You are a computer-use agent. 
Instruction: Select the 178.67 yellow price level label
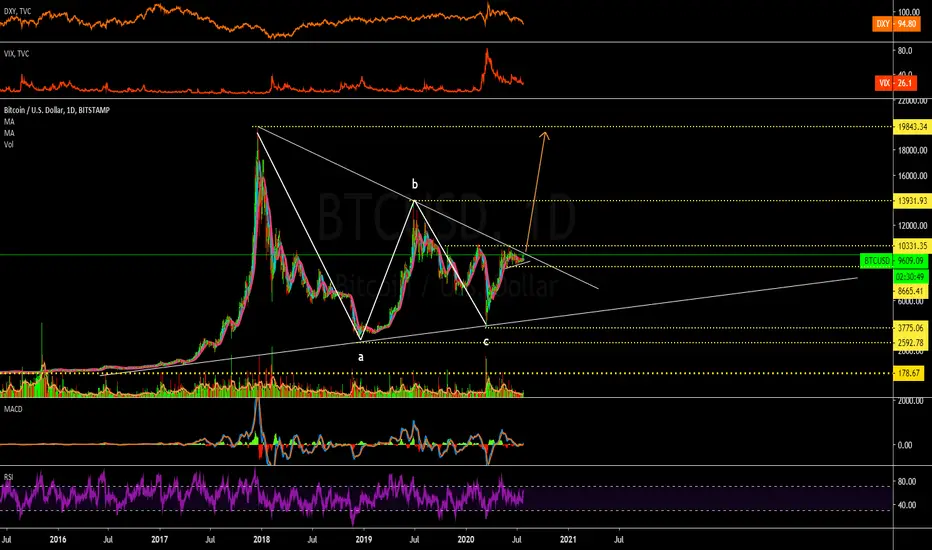[909, 373]
